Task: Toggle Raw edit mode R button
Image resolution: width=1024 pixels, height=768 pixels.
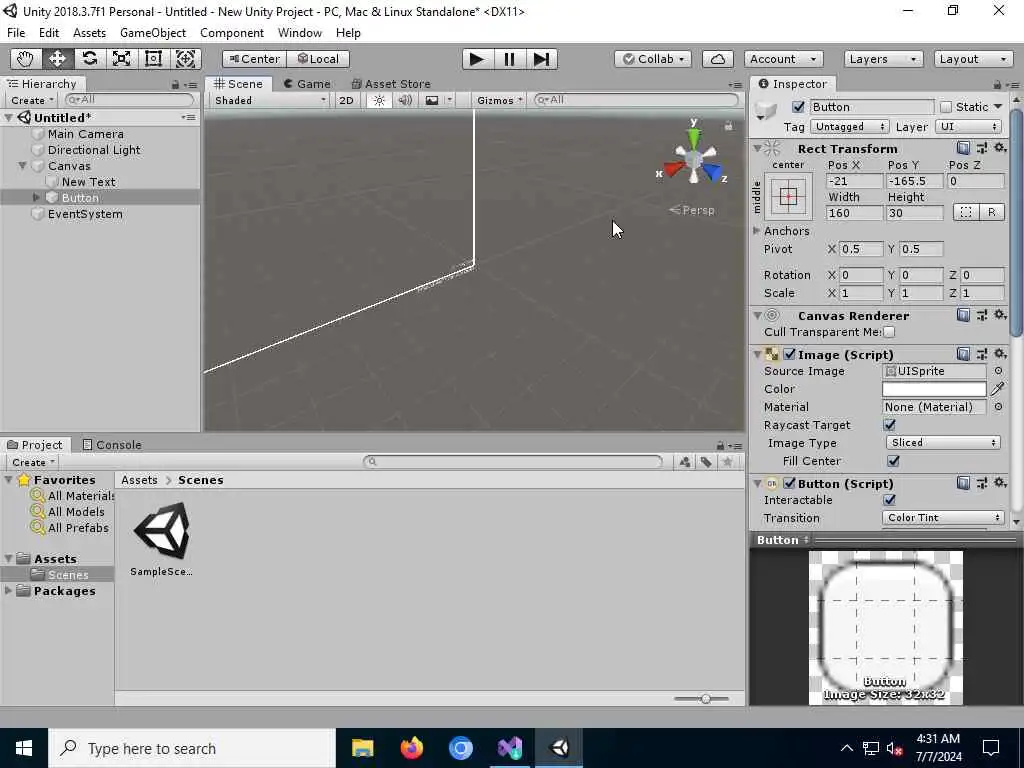Action: coord(991,212)
